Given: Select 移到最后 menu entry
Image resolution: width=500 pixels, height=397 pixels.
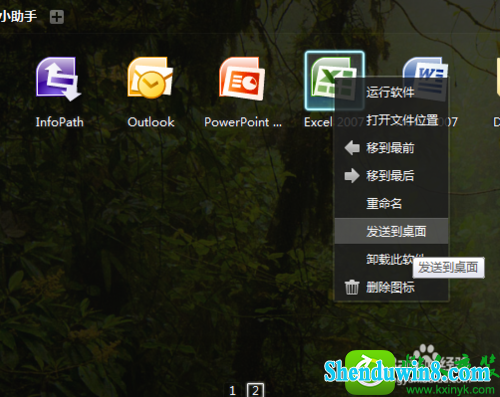Looking at the screenshot, I should click(391, 176).
